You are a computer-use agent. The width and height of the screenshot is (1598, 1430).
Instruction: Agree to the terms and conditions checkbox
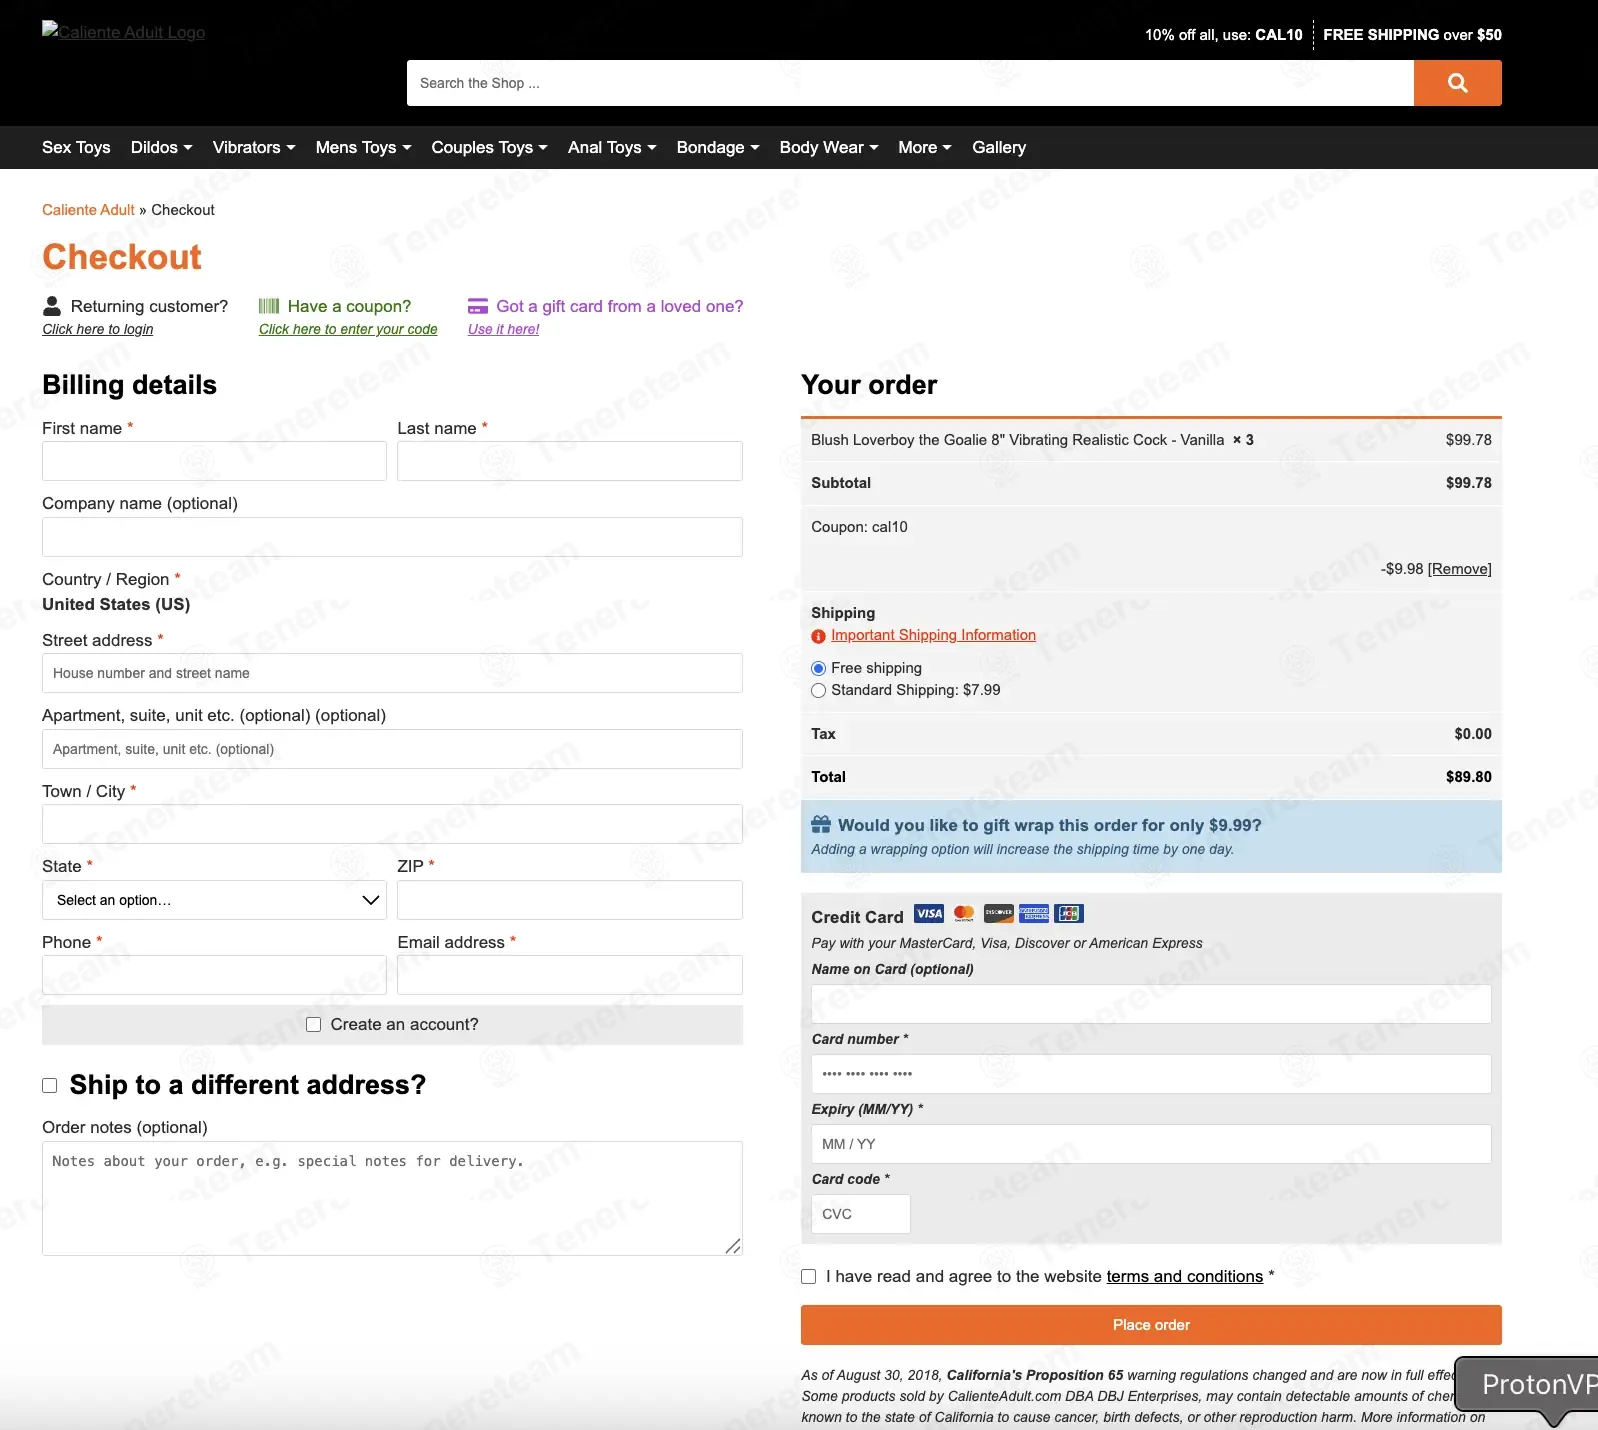click(x=809, y=1277)
